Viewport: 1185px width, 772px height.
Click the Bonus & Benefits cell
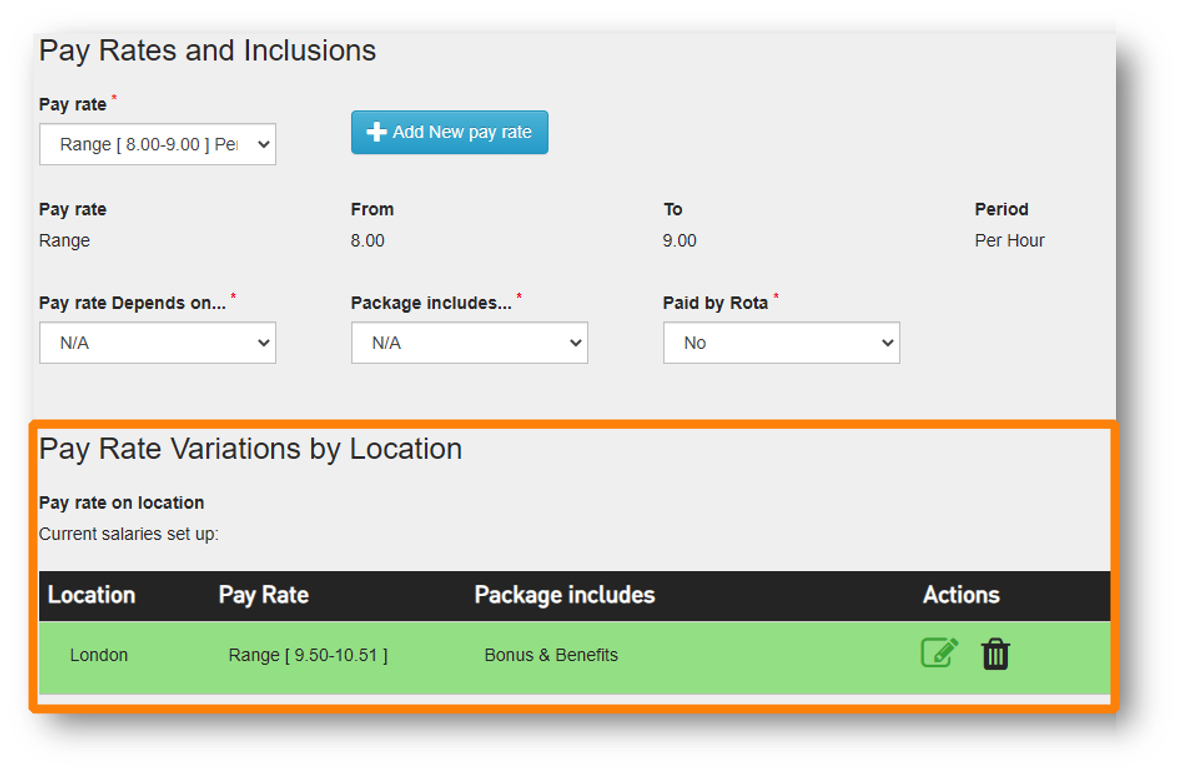[551, 655]
